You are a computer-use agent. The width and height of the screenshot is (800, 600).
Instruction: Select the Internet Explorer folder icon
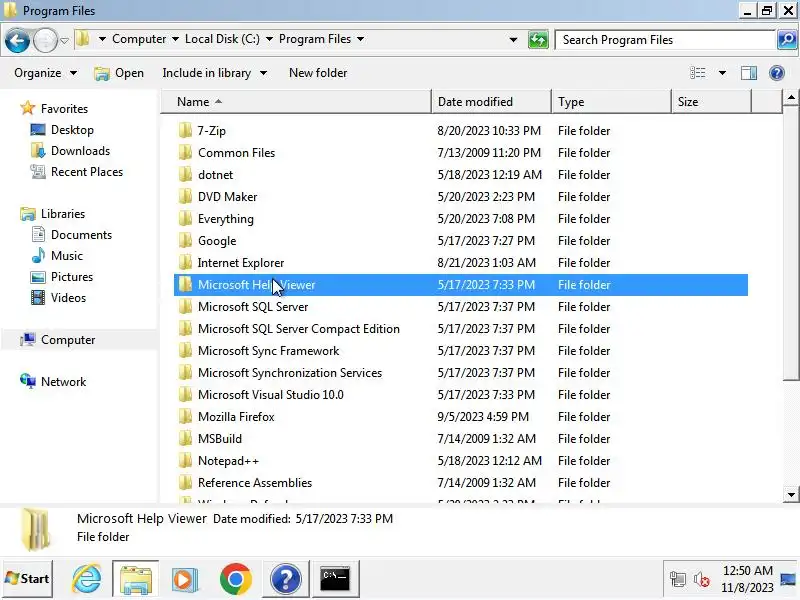(186, 262)
